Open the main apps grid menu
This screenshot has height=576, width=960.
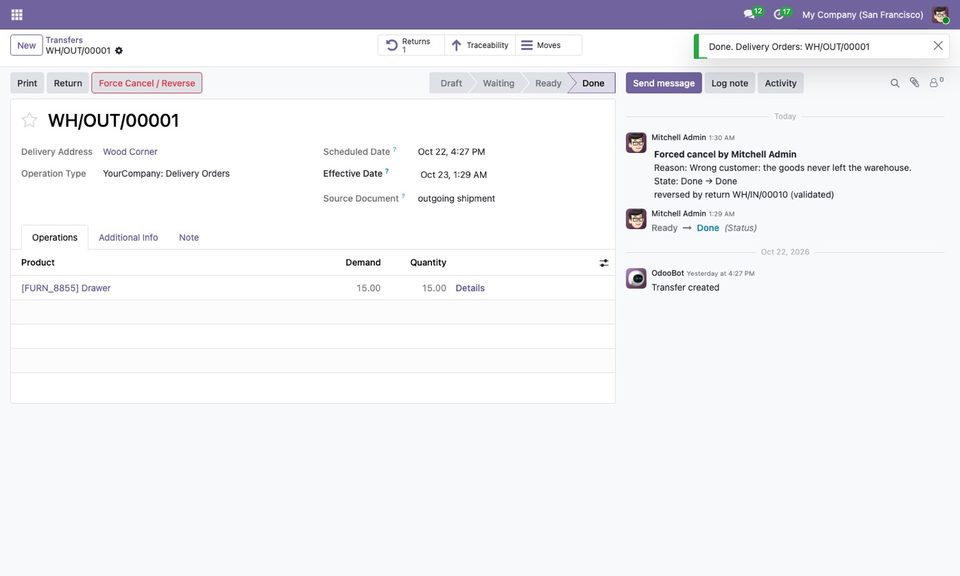pyautogui.click(x=17, y=15)
